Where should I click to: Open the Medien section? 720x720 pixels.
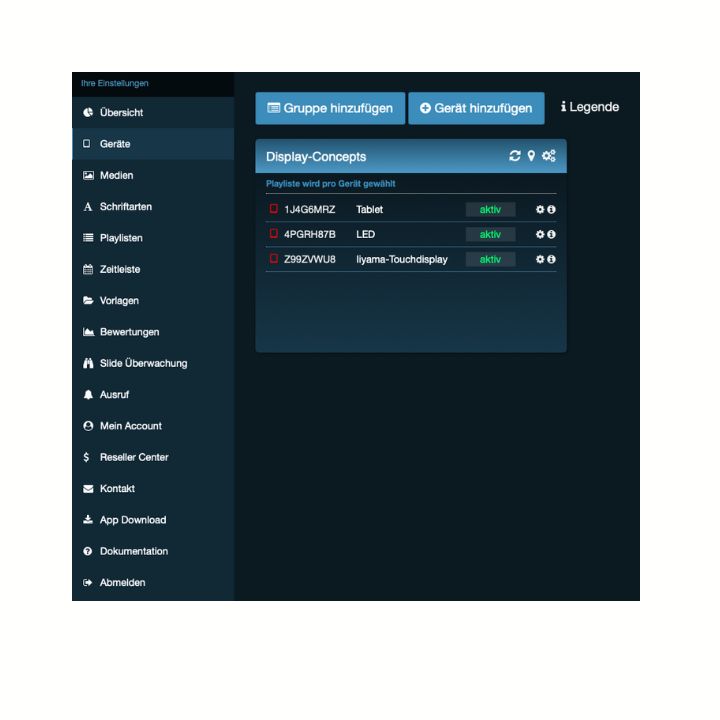coord(153,175)
